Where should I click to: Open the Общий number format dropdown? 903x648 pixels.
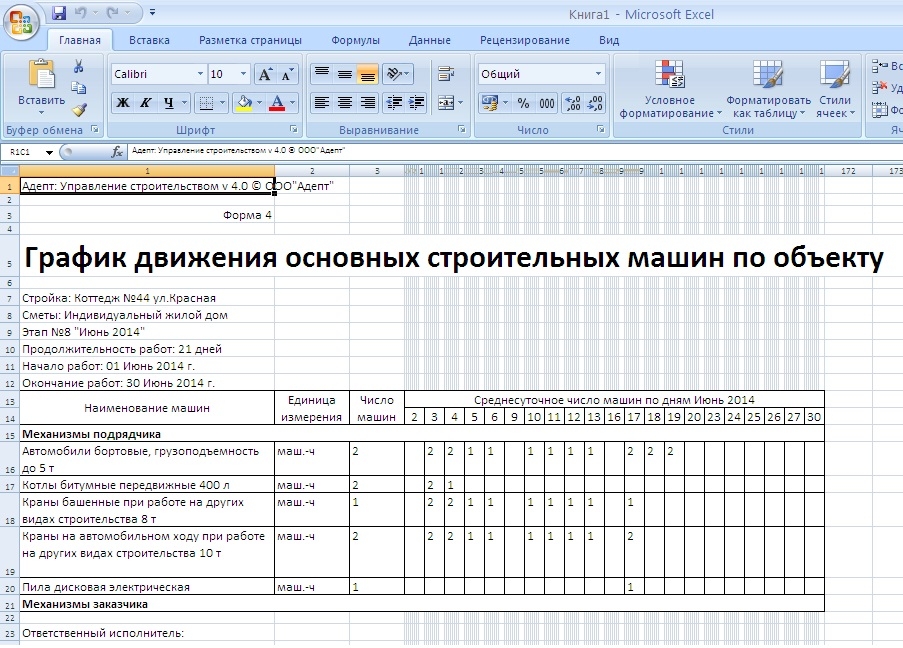click(x=598, y=74)
